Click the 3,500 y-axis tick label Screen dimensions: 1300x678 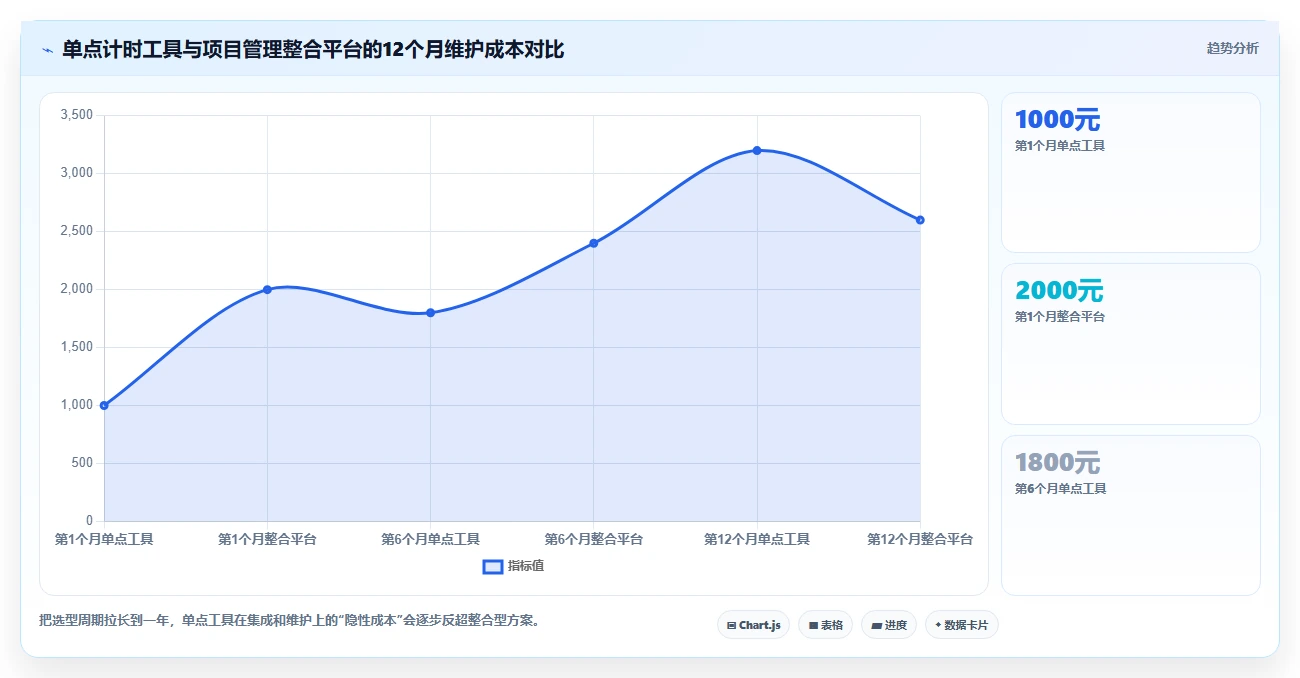coord(77,115)
